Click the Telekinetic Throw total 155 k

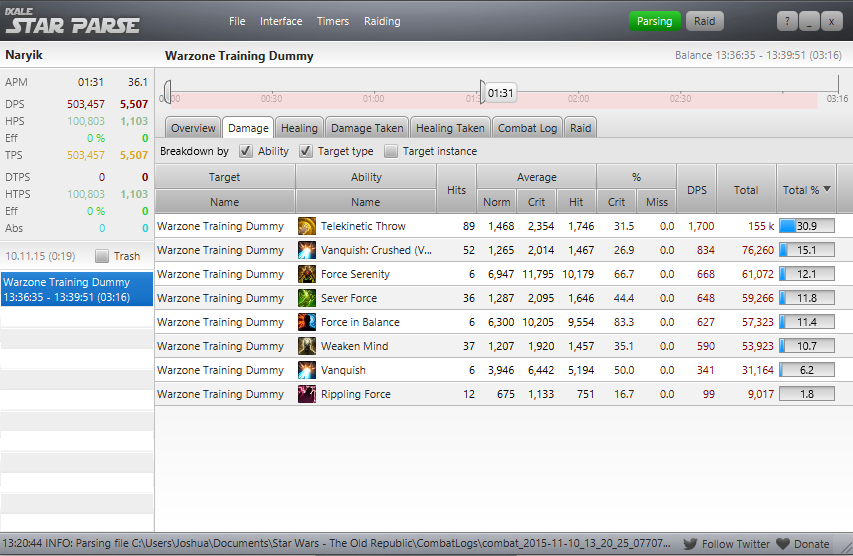point(761,226)
